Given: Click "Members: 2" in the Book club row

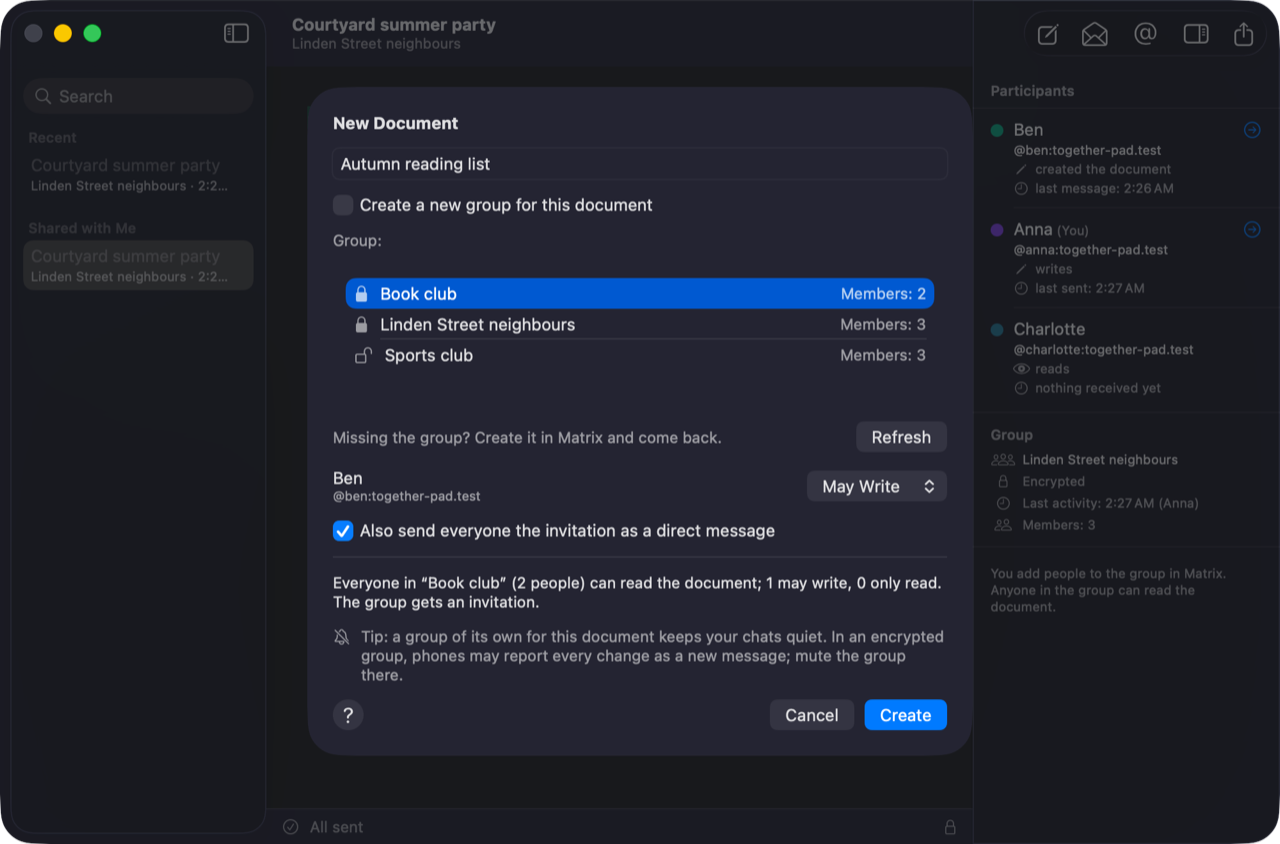Looking at the screenshot, I should point(883,294).
